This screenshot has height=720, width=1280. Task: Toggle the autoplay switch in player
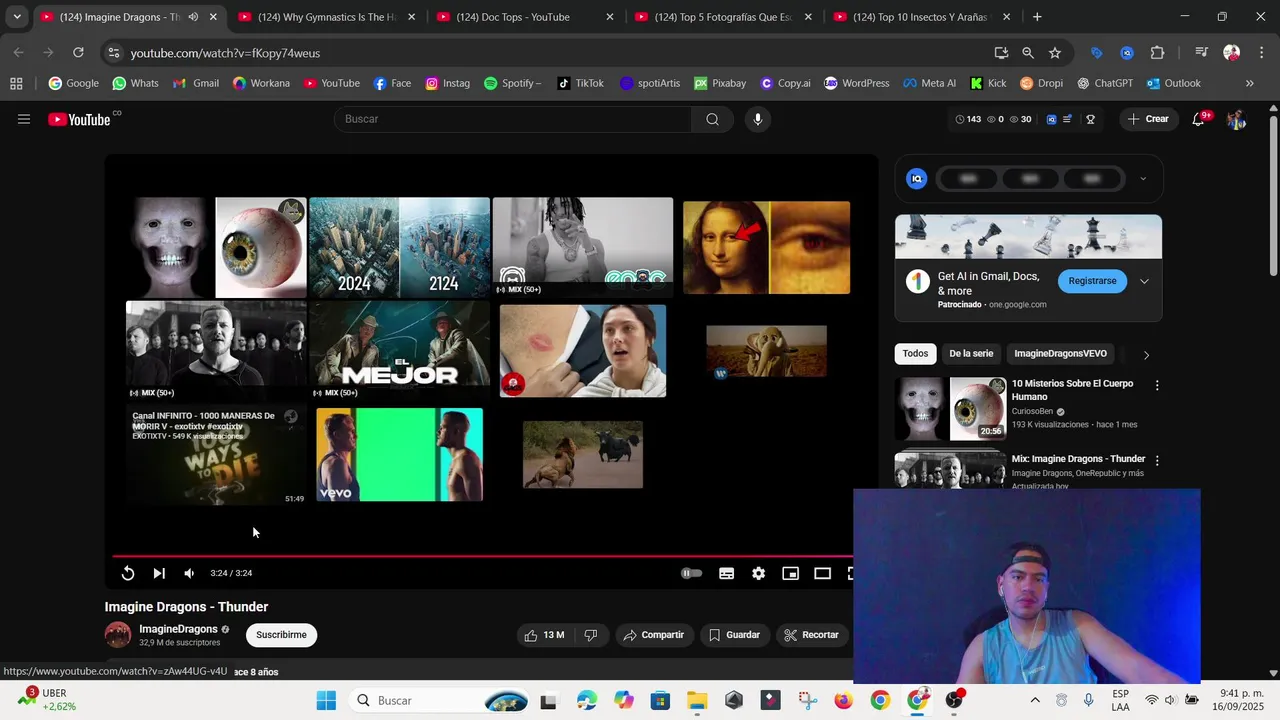(x=691, y=573)
